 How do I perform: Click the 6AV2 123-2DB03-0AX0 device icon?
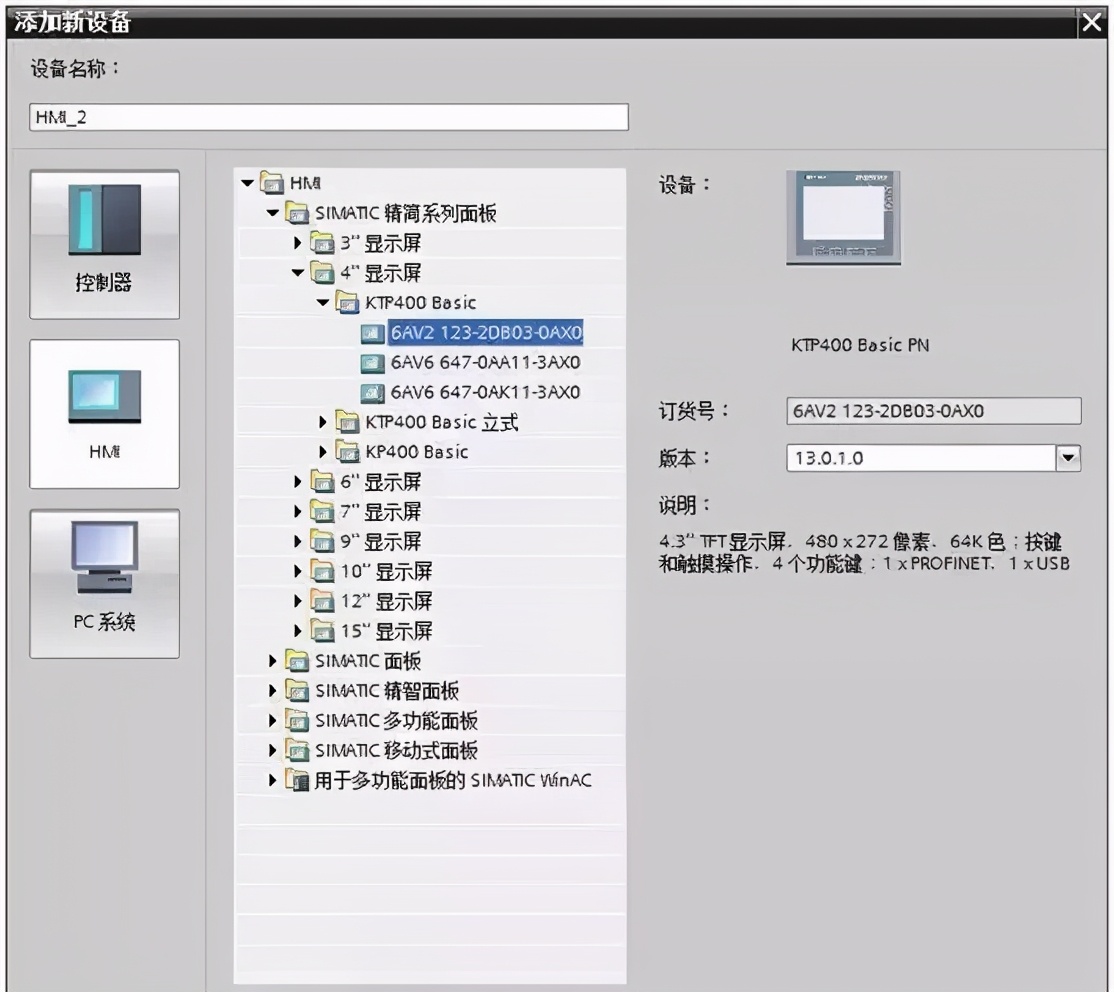pos(372,332)
